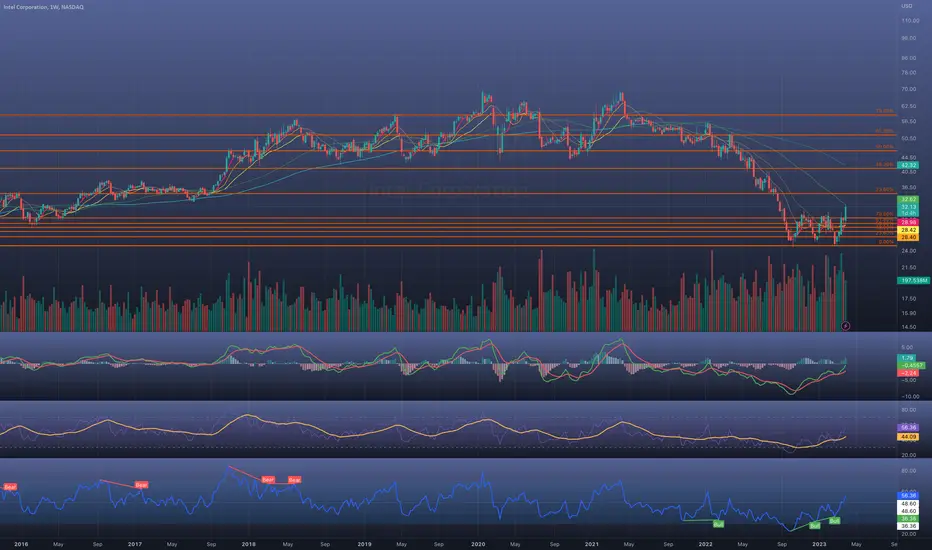Image resolution: width=932 pixels, height=550 pixels.
Task: Click the 197.538M volume label
Action: pos(913,280)
